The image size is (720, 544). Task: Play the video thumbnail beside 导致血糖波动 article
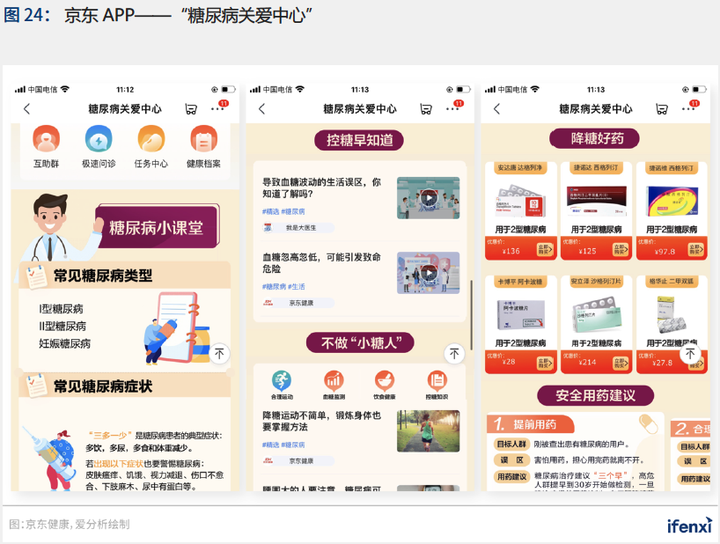(428, 198)
